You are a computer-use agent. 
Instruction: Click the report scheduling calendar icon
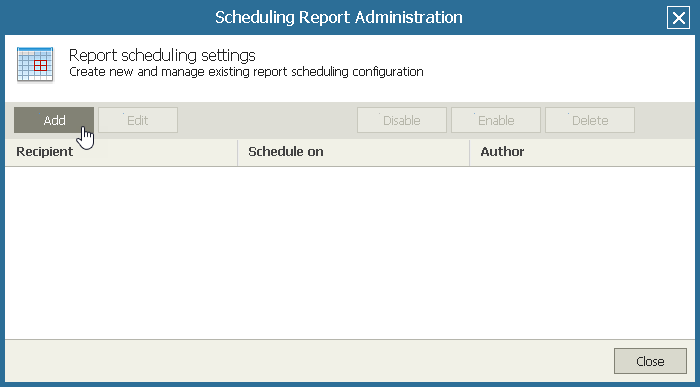coord(35,64)
